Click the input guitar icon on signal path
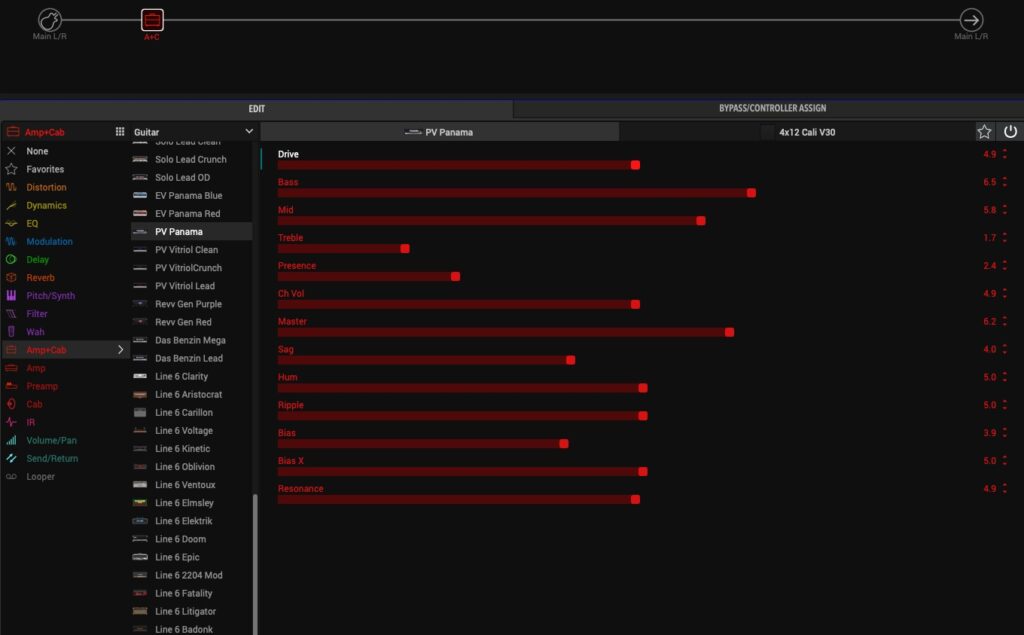1024x635 pixels. (x=50, y=20)
